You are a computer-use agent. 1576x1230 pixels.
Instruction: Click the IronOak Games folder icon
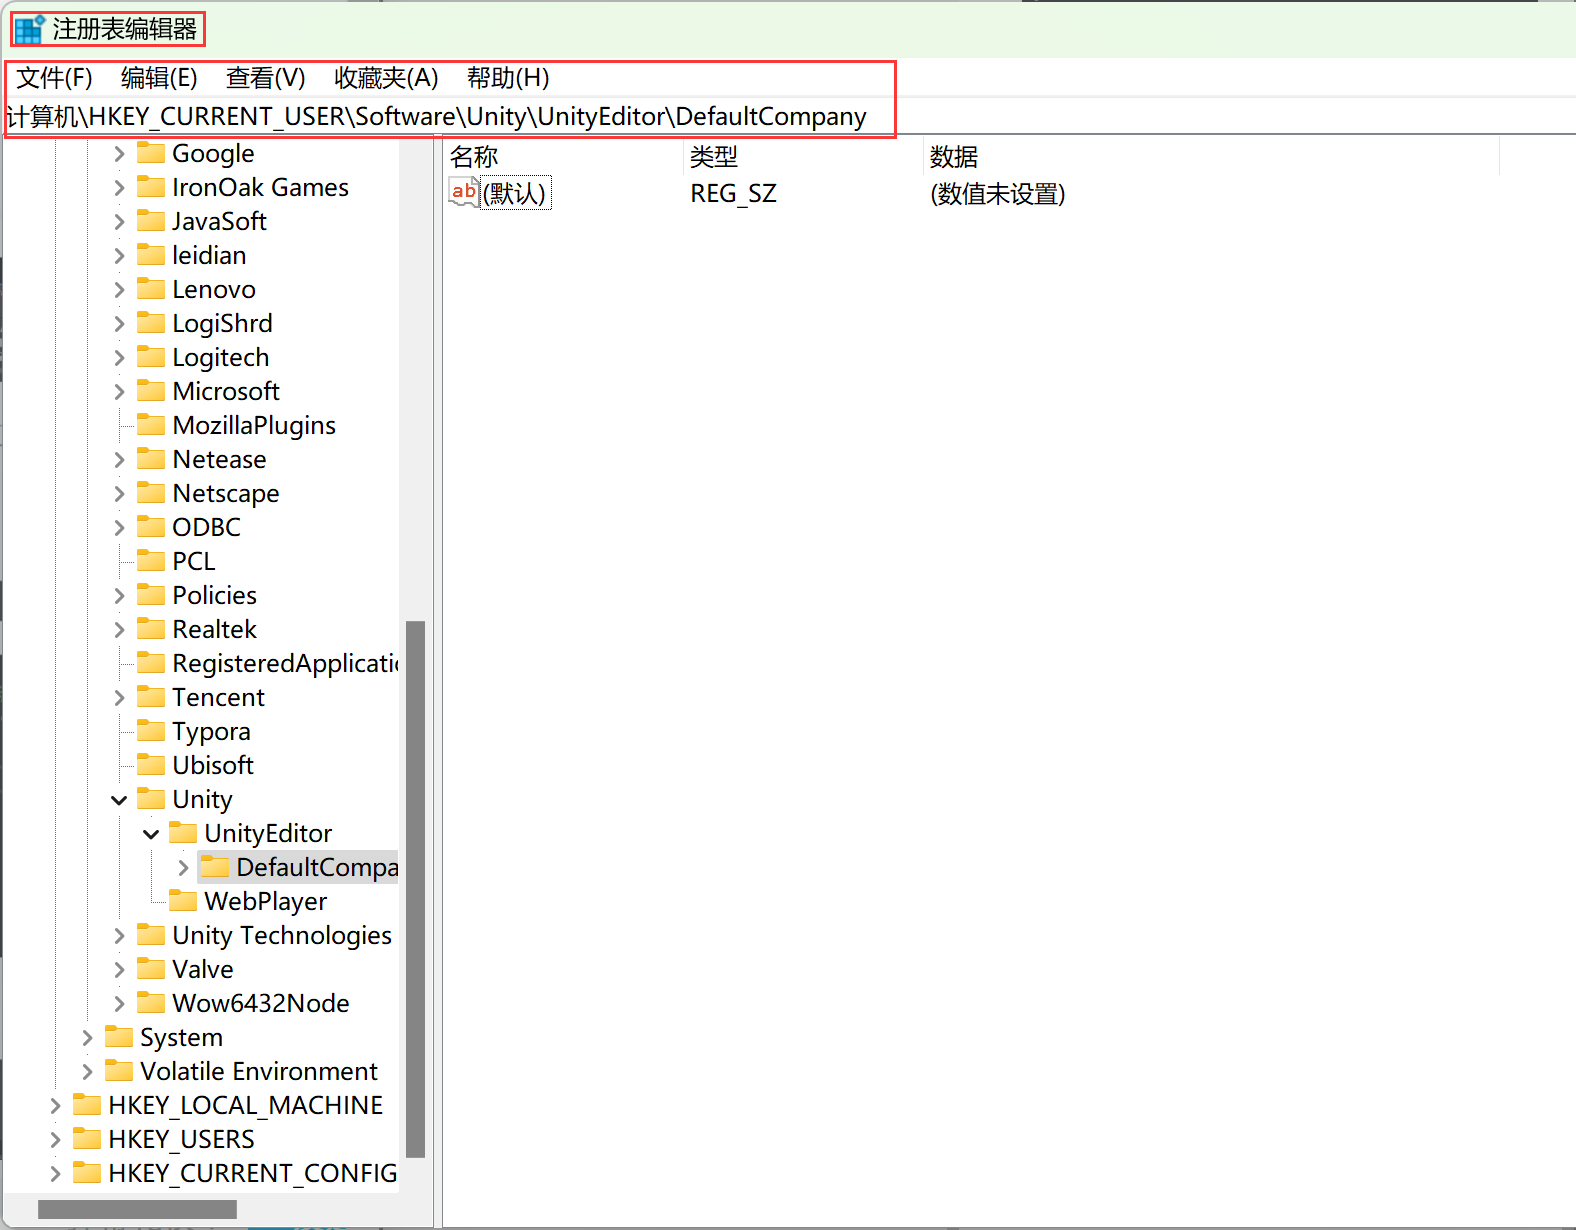(151, 187)
